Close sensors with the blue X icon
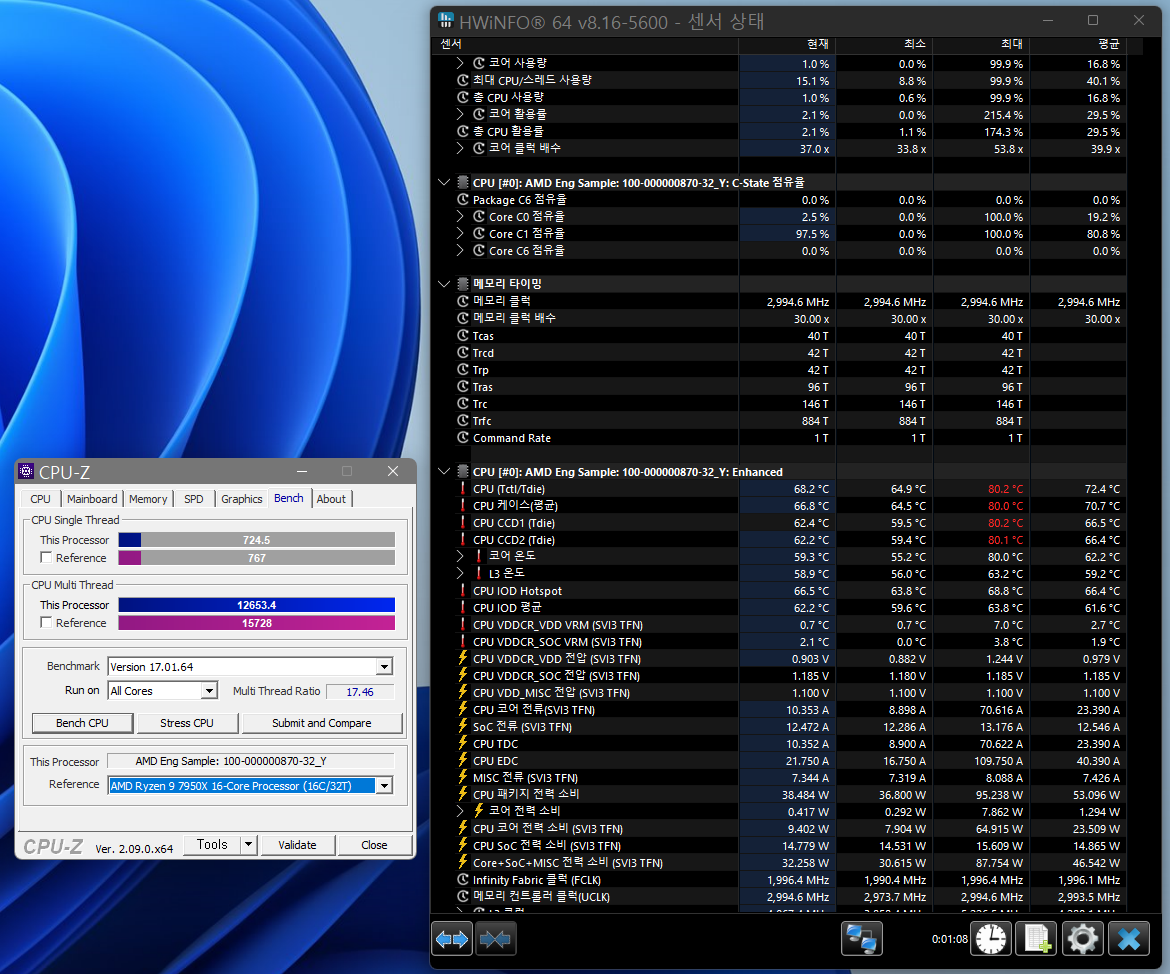Viewport: 1170px width, 974px height. coord(1129,938)
